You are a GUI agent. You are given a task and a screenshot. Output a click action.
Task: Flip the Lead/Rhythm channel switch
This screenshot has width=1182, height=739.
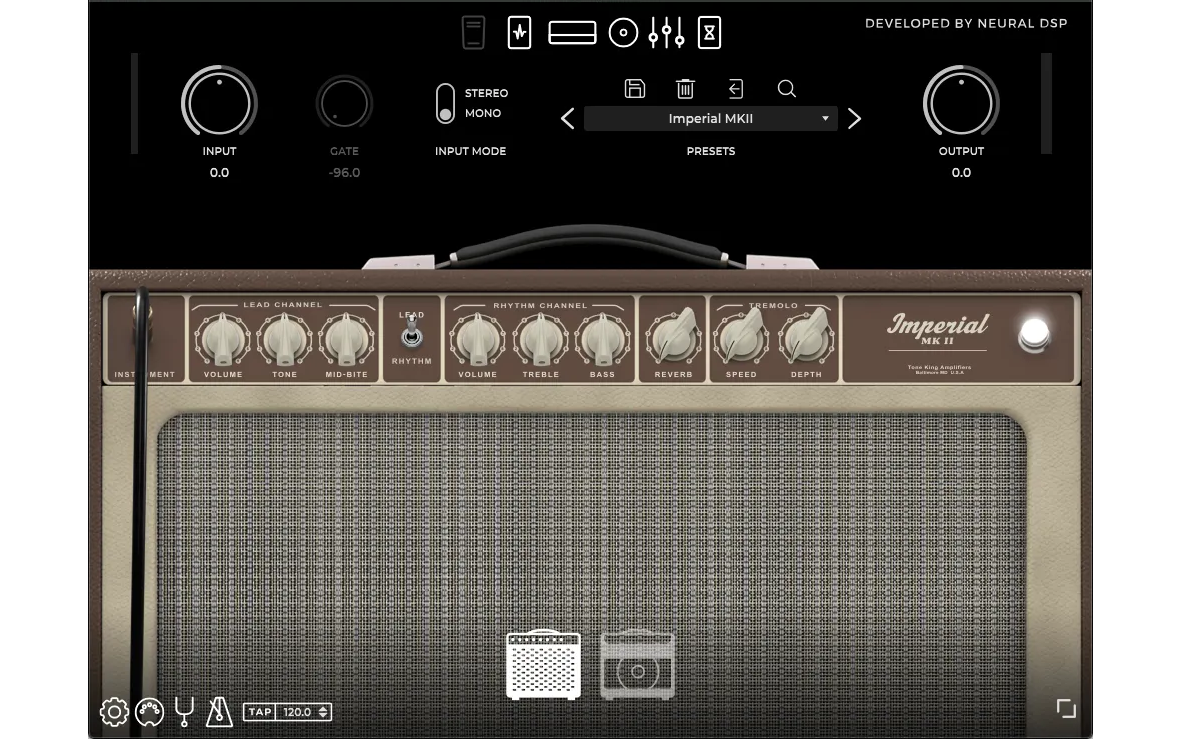(411, 336)
